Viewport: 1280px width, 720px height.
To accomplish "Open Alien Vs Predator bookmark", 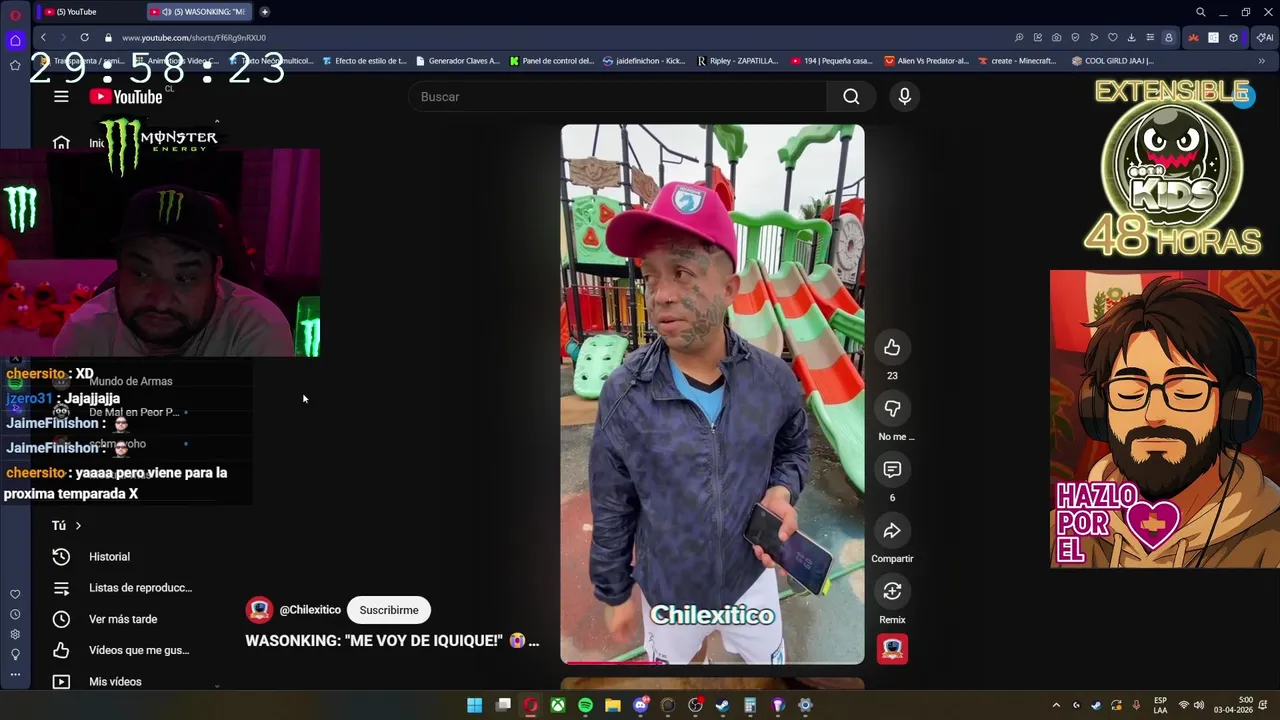I will 926,61.
